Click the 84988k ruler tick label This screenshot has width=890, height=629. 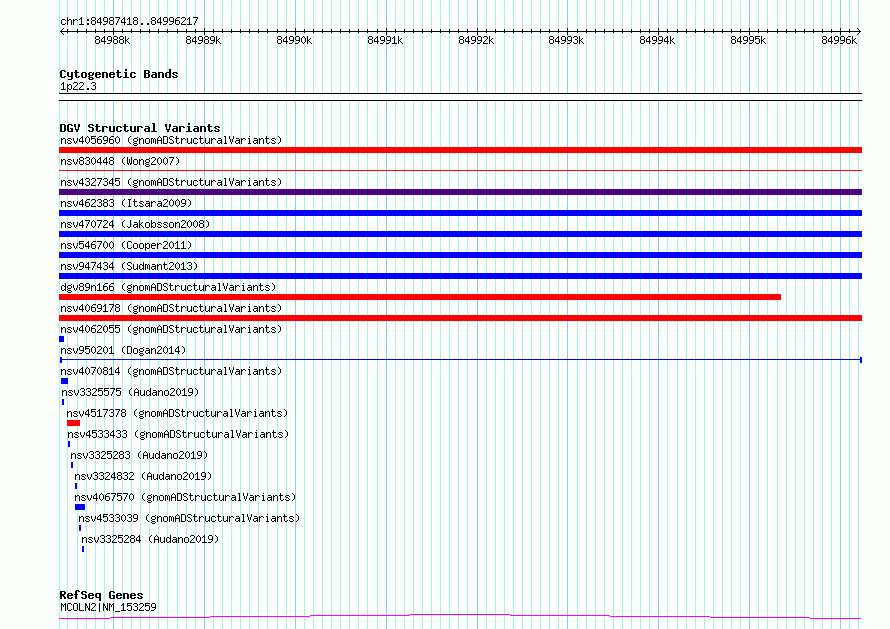pyautogui.click(x=112, y=40)
